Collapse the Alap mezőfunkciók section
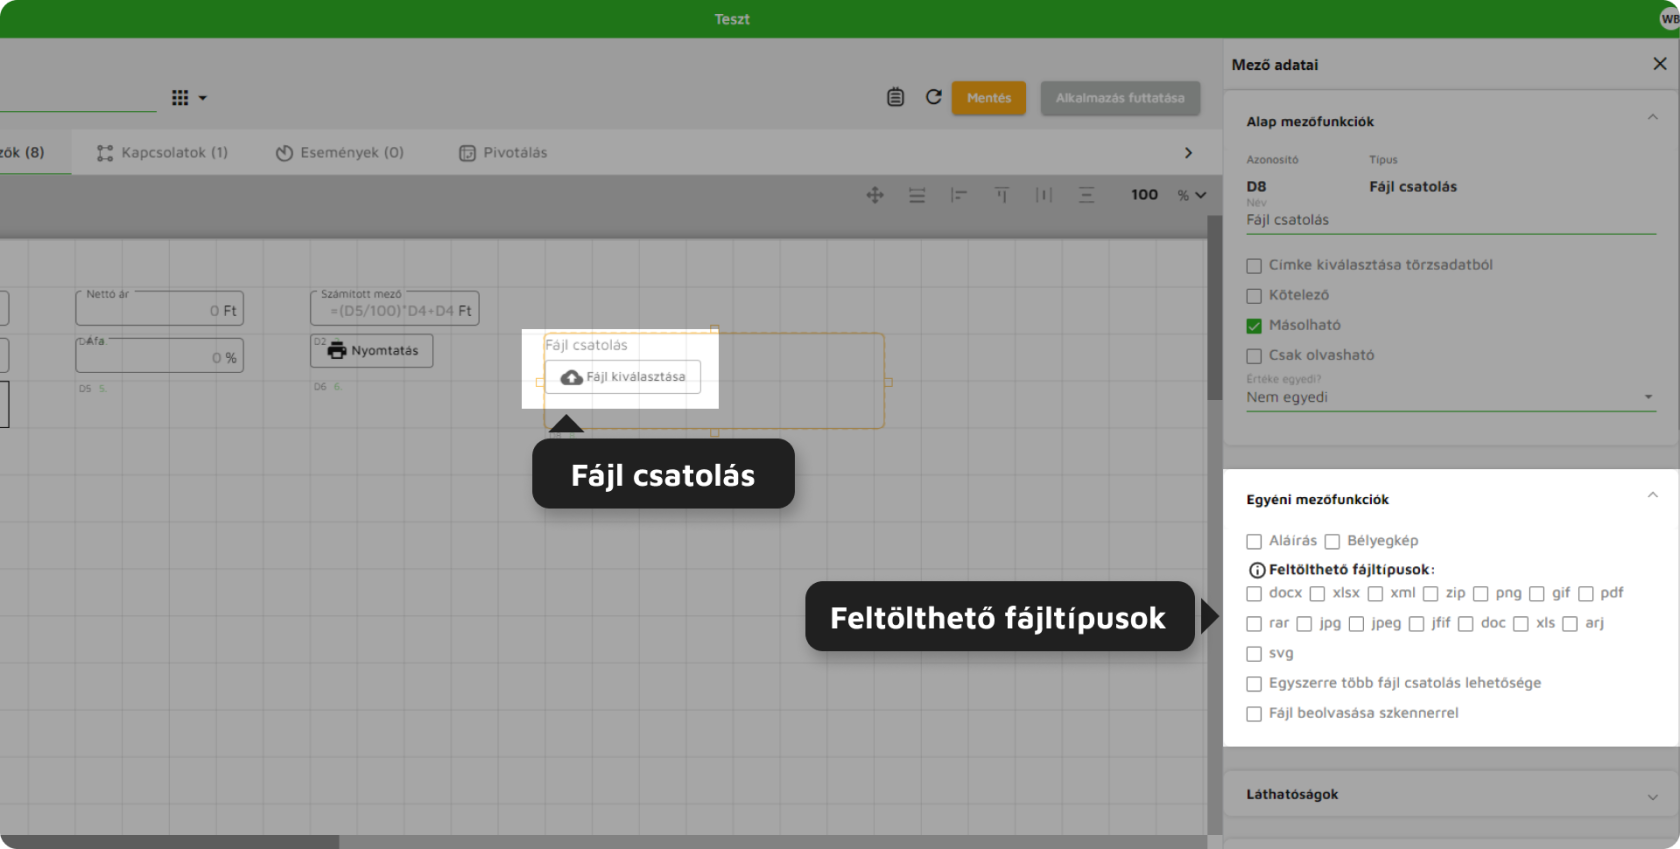Viewport: 1680px width, 849px height. 1653,118
